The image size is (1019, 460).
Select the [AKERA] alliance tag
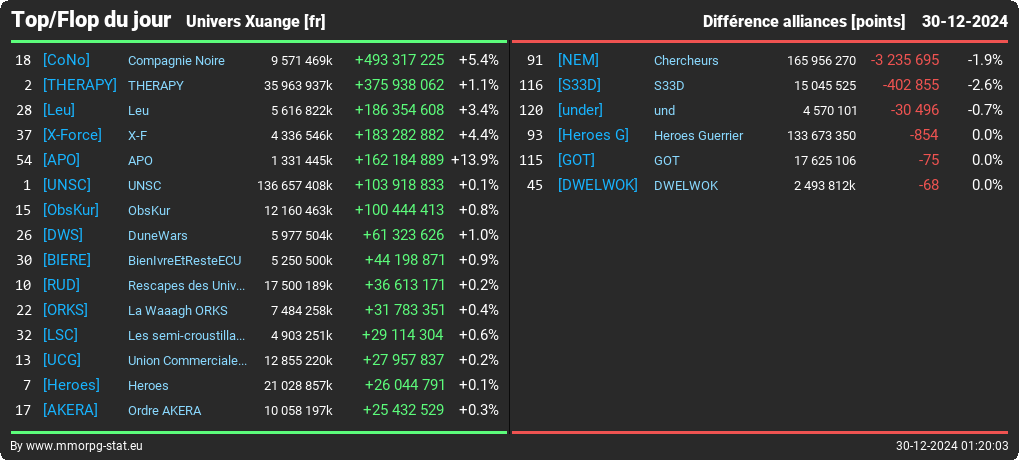[70, 411]
